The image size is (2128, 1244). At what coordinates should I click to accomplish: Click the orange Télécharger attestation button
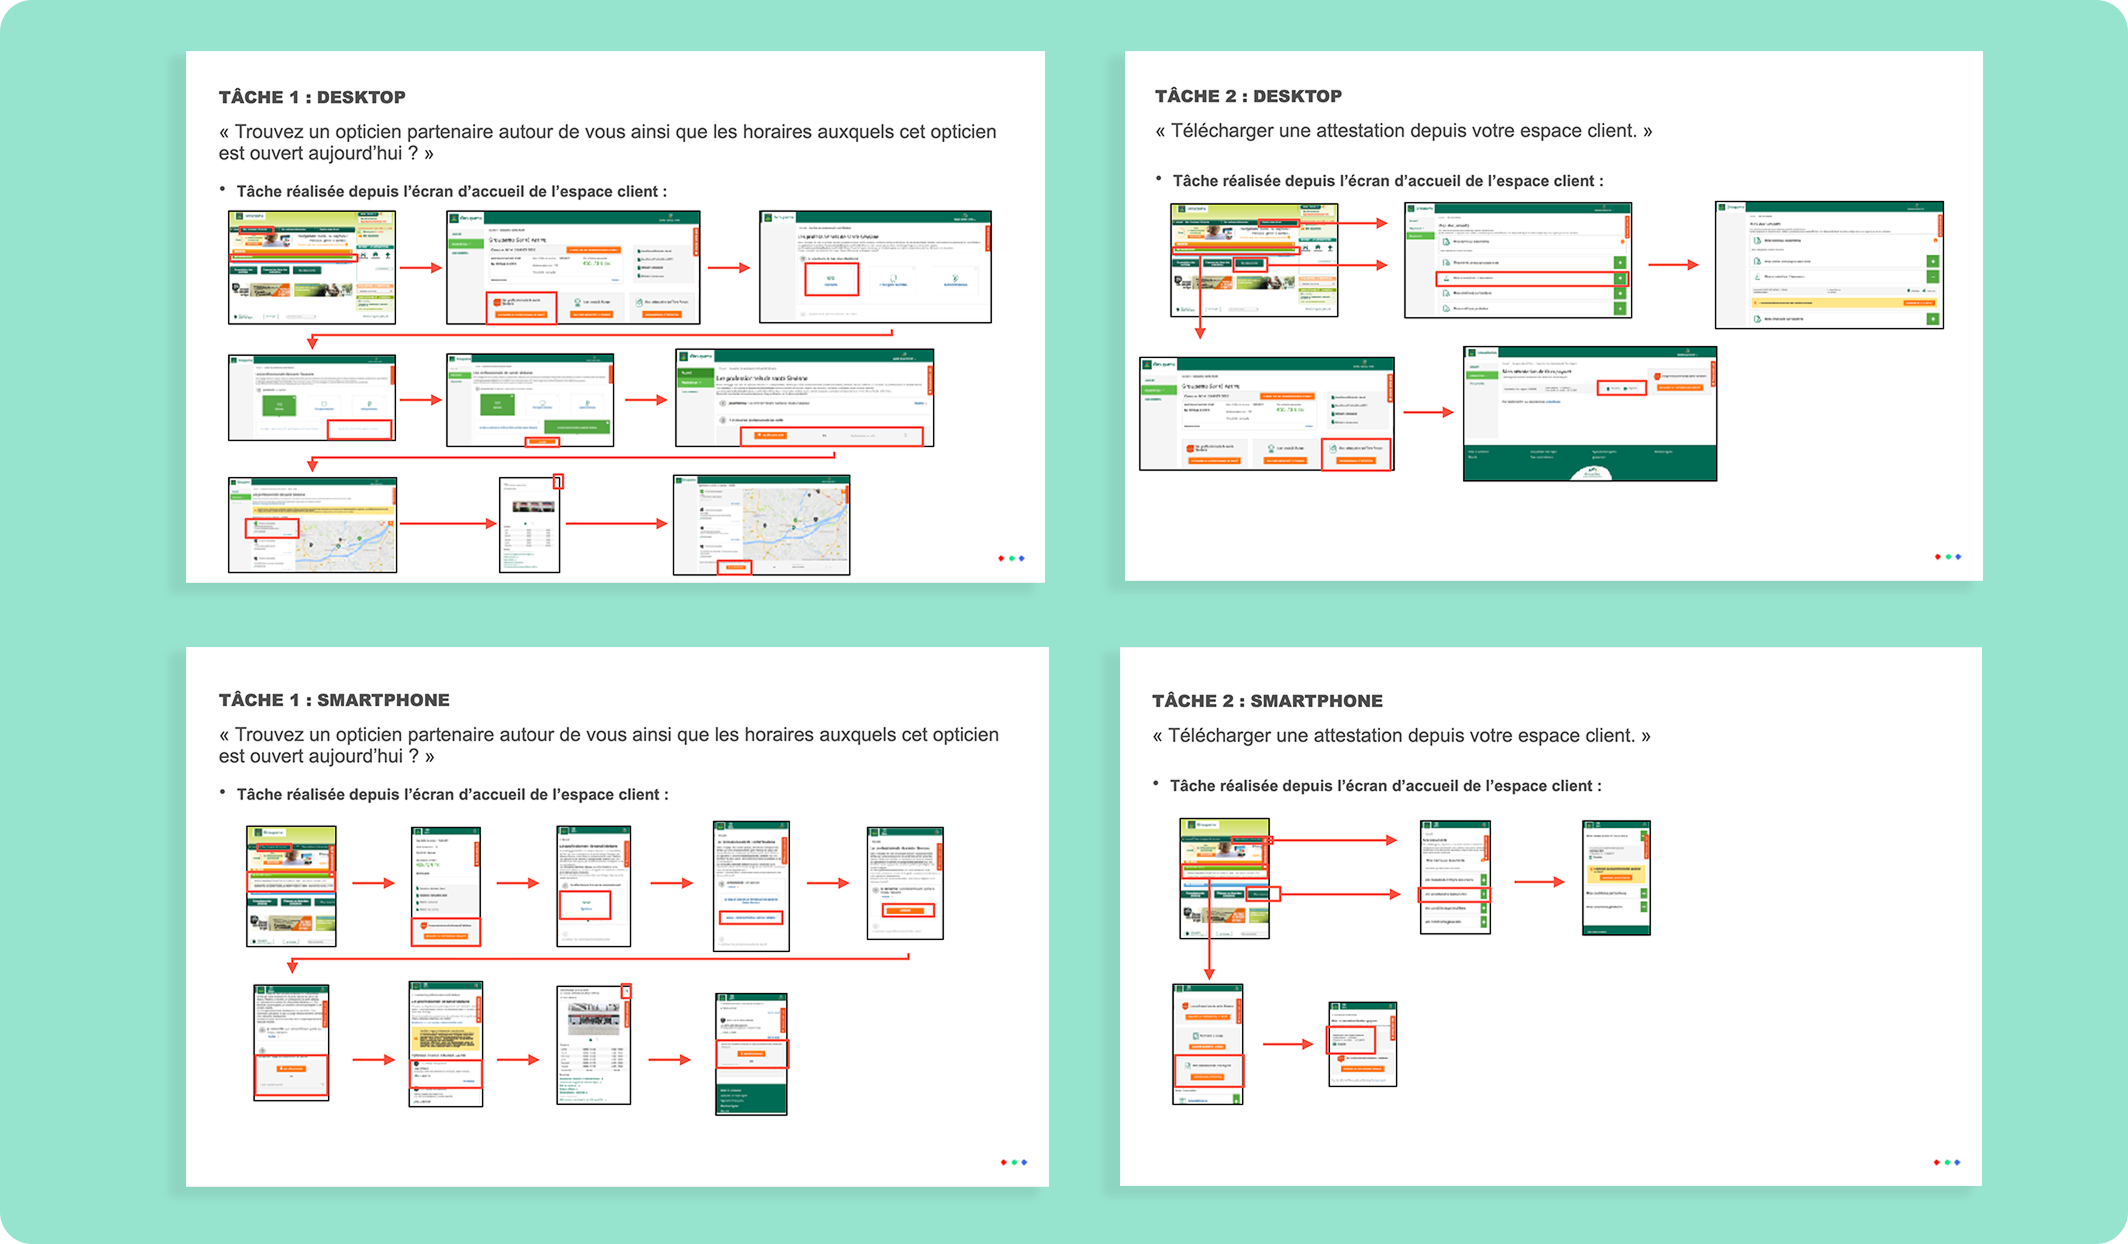[x=1680, y=388]
